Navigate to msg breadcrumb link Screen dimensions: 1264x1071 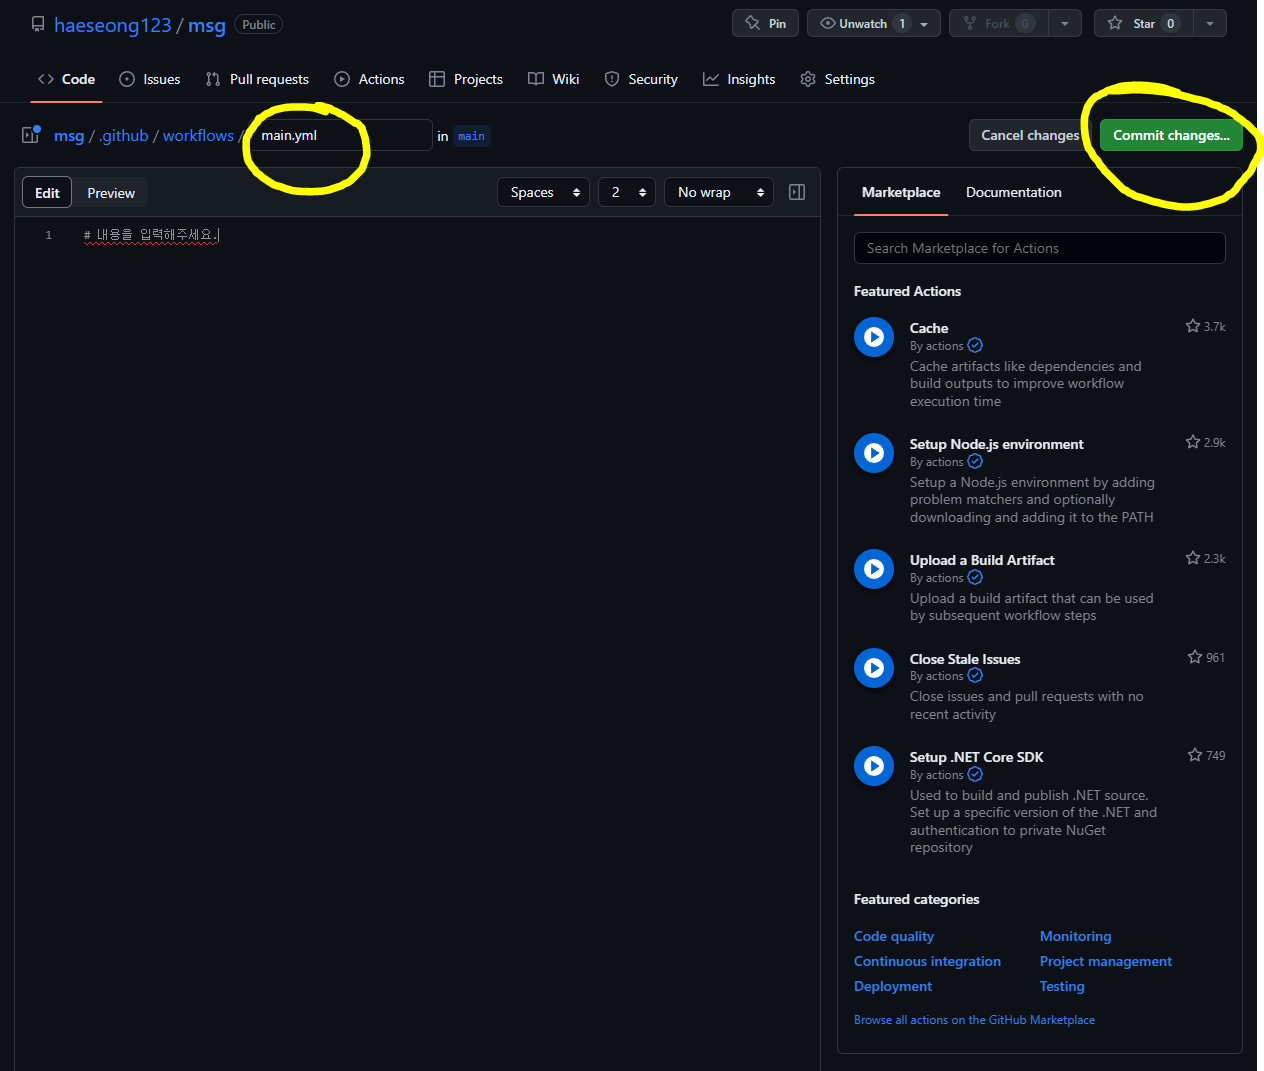[x=69, y=136]
